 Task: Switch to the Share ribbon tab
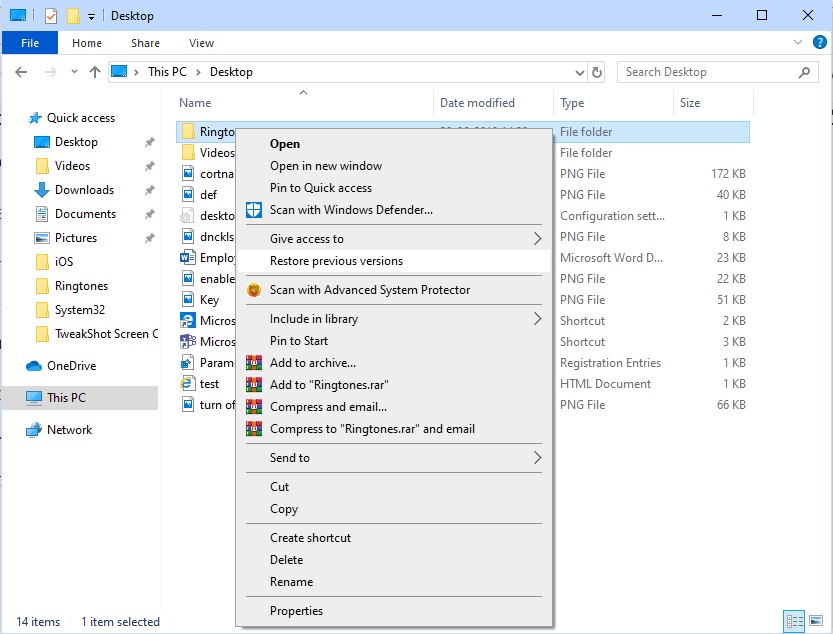[145, 43]
